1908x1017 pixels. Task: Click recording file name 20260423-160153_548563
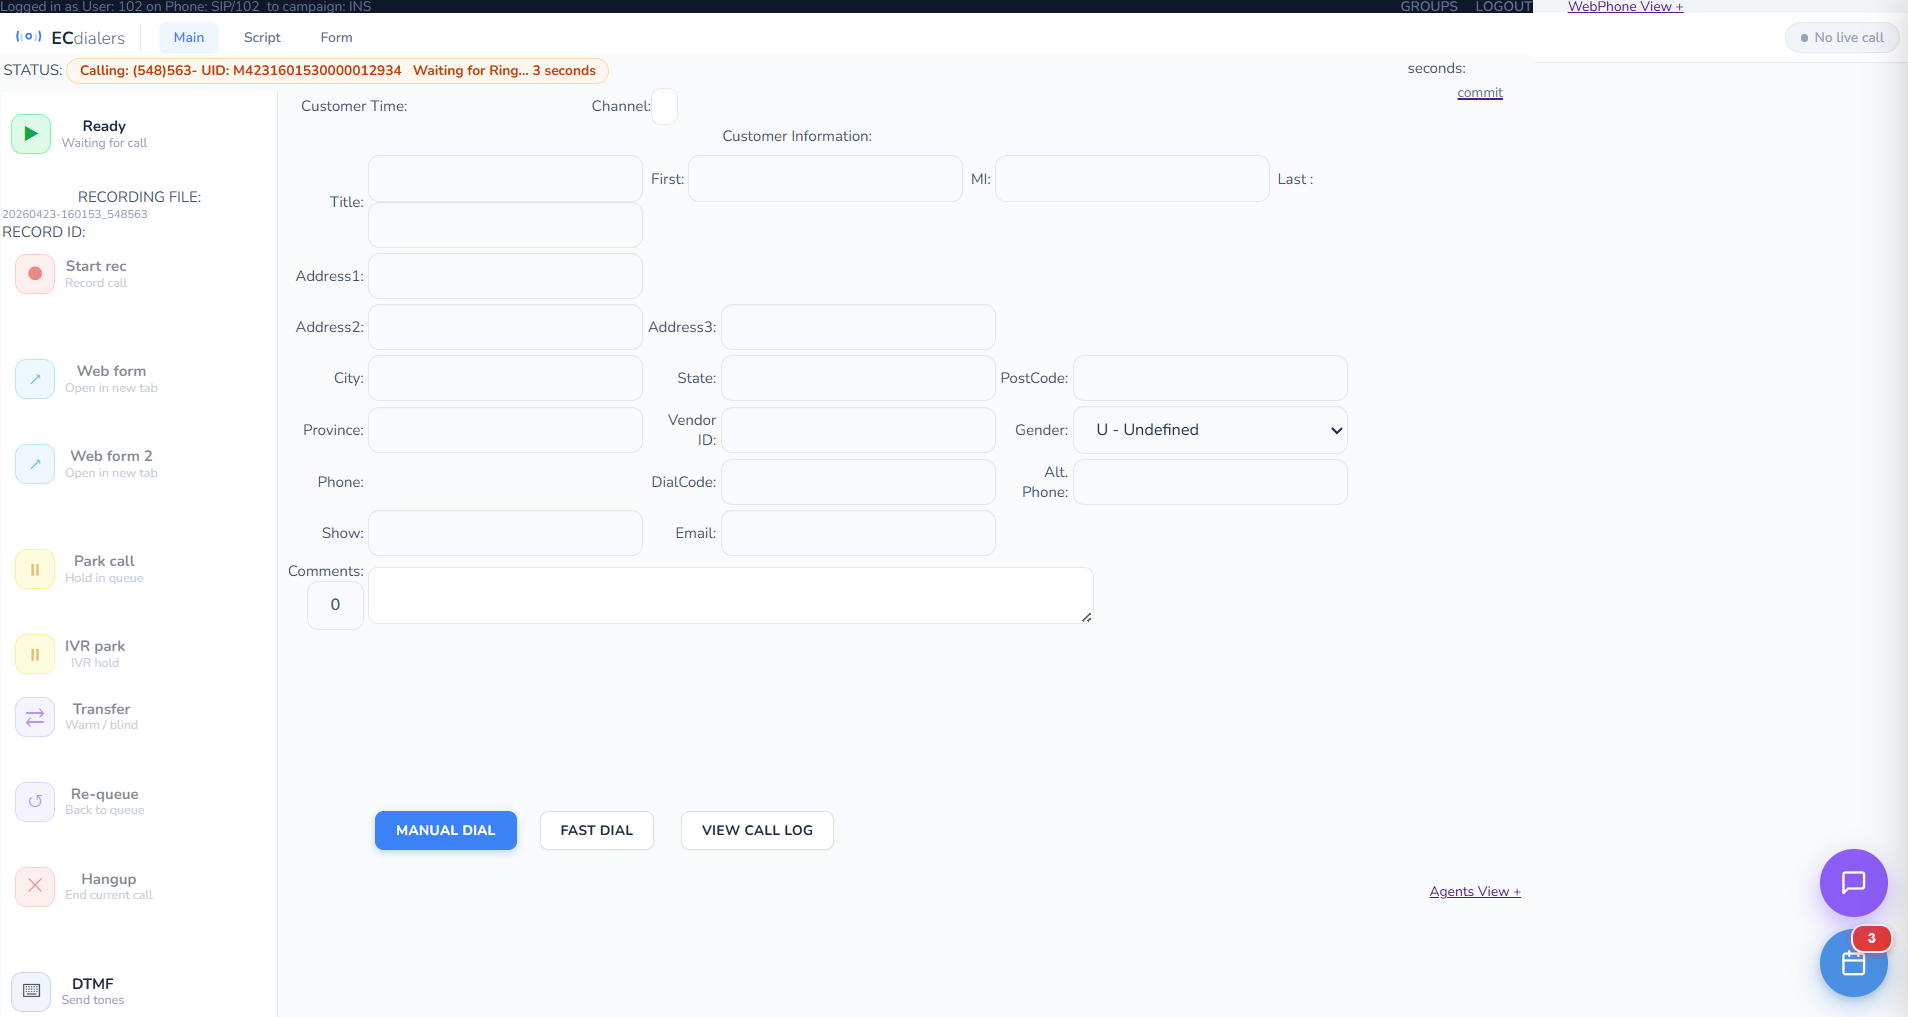coord(75,214)
